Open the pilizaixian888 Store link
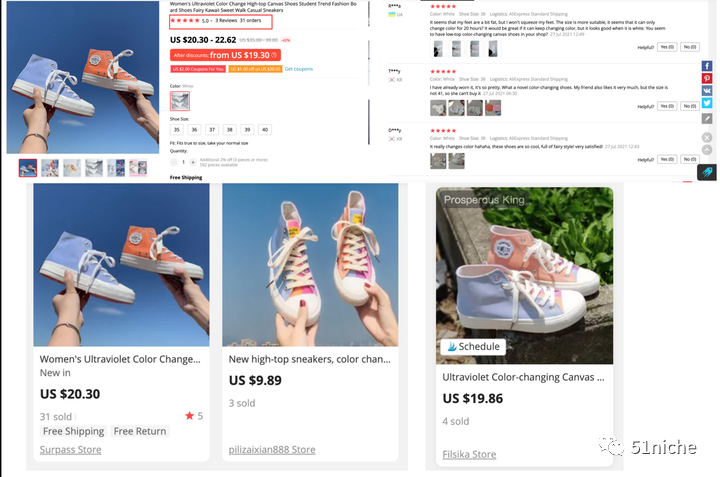The image size is (720, 477). point(272,450)
